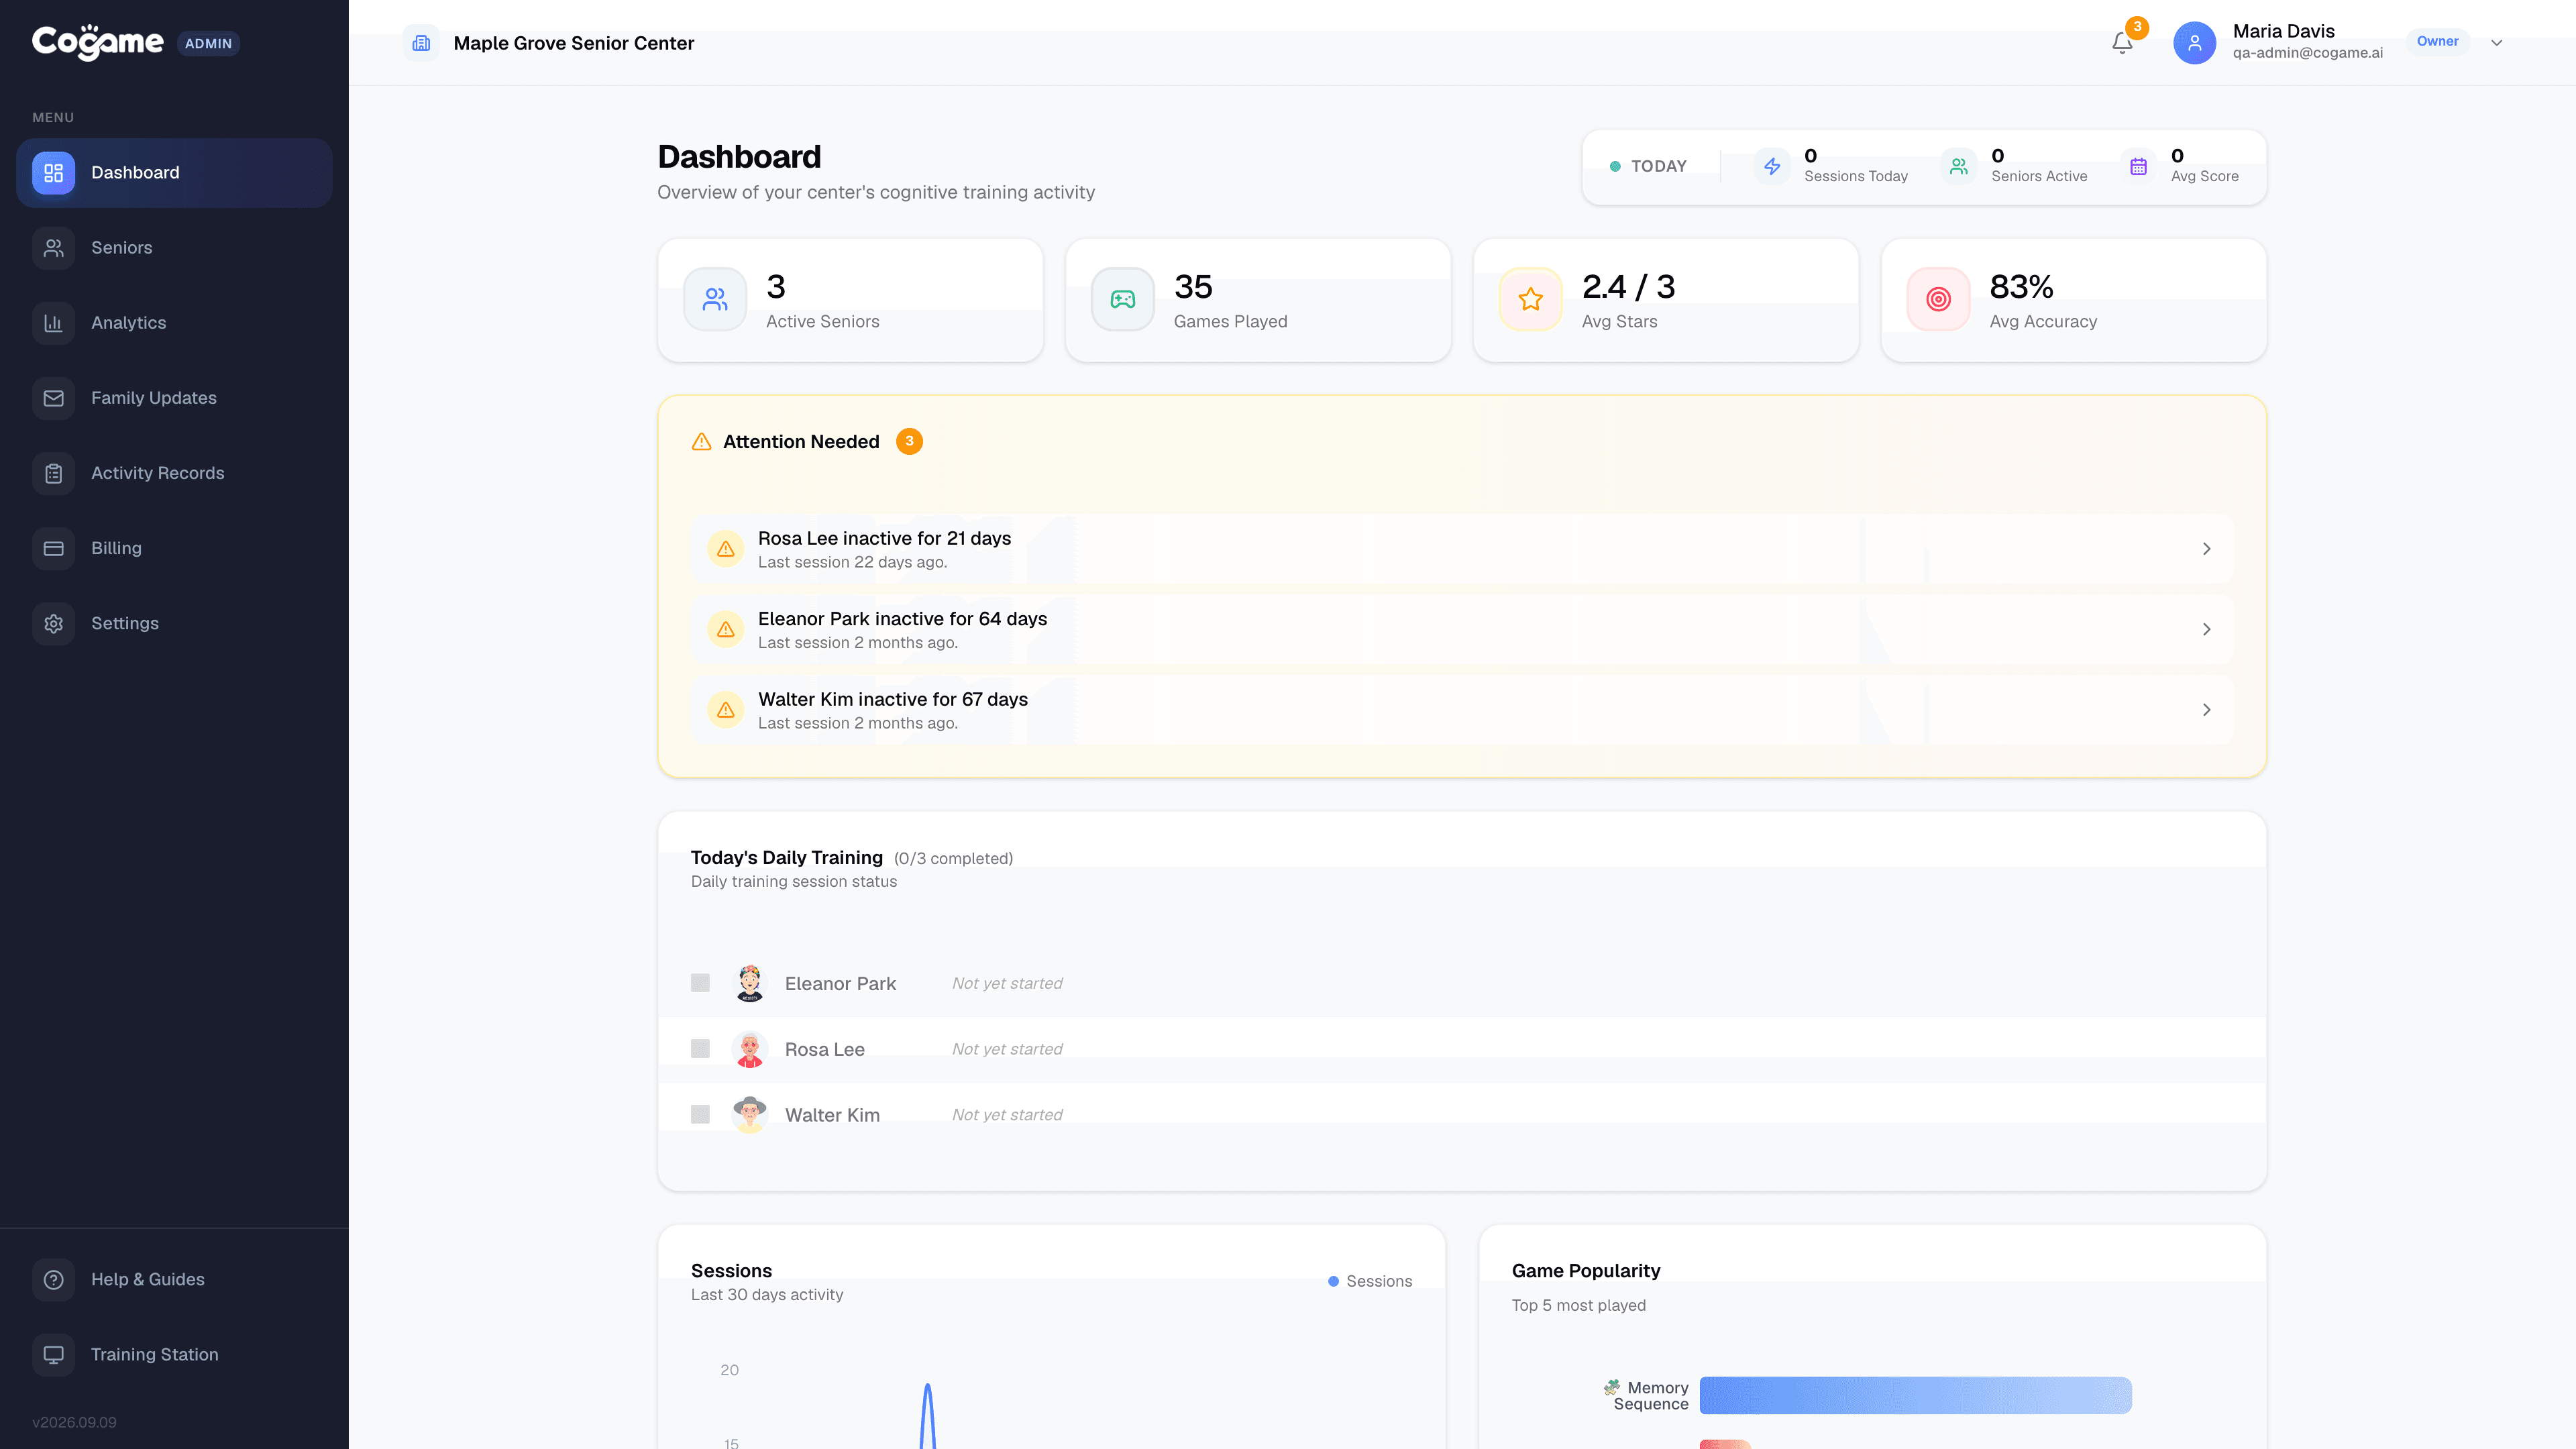
Task: Click Walter Kim's avatar in Daily Training
Action: 750,1114
